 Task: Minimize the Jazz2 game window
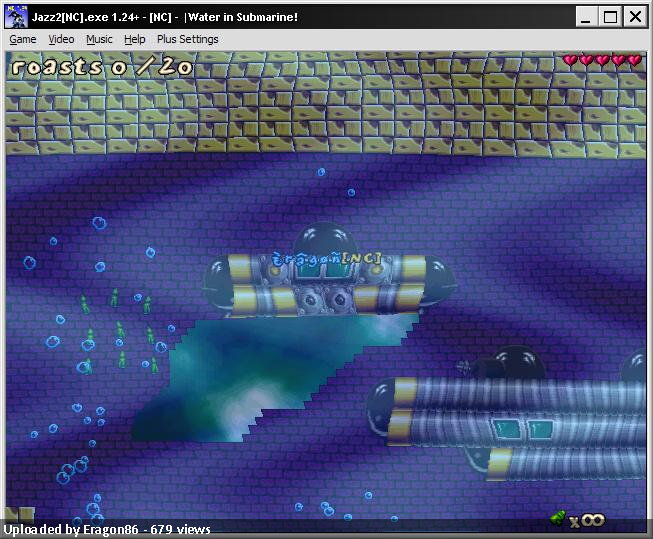(x=588, y=17)
